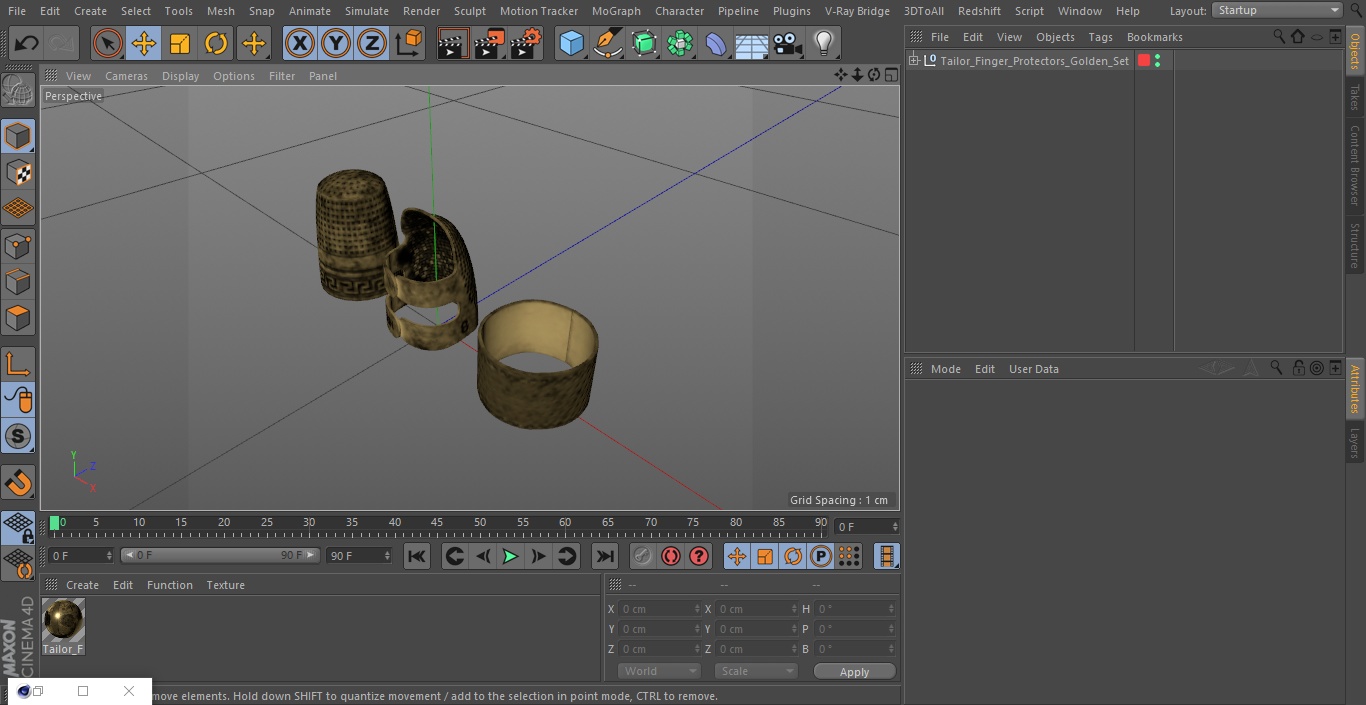
Task: Toggle Z-axis lock
Action: point(372,43)
